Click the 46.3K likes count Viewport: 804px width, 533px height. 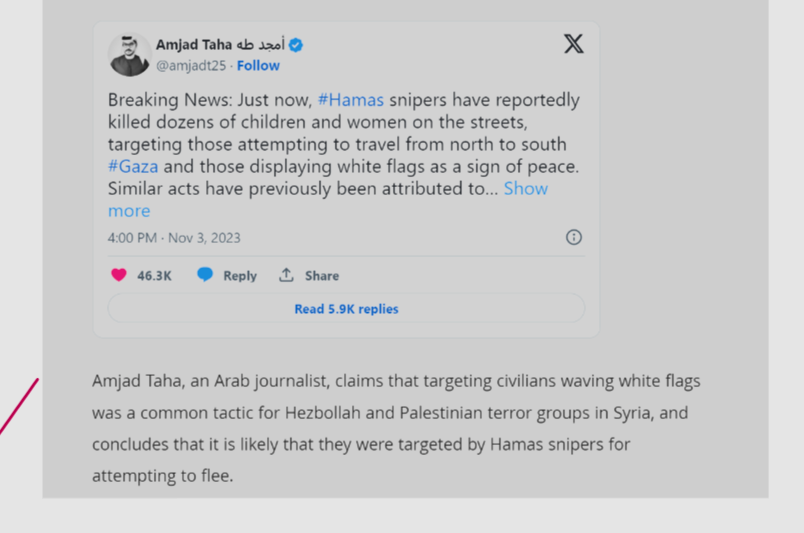(154, 276)
